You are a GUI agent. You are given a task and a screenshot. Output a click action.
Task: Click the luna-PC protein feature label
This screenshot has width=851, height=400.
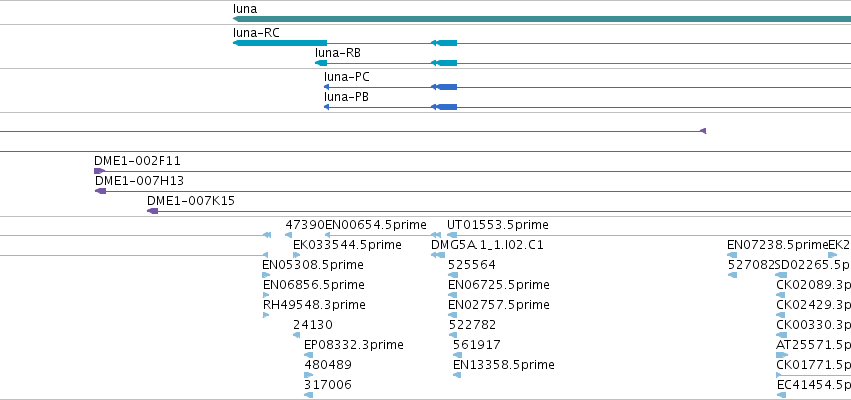pyautogui.click(x=347, y=77)
